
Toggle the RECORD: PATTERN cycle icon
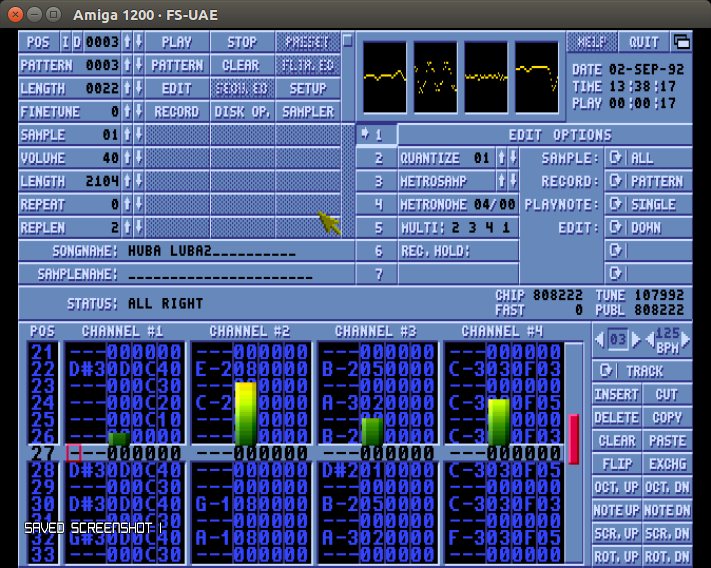click(616, 181)
